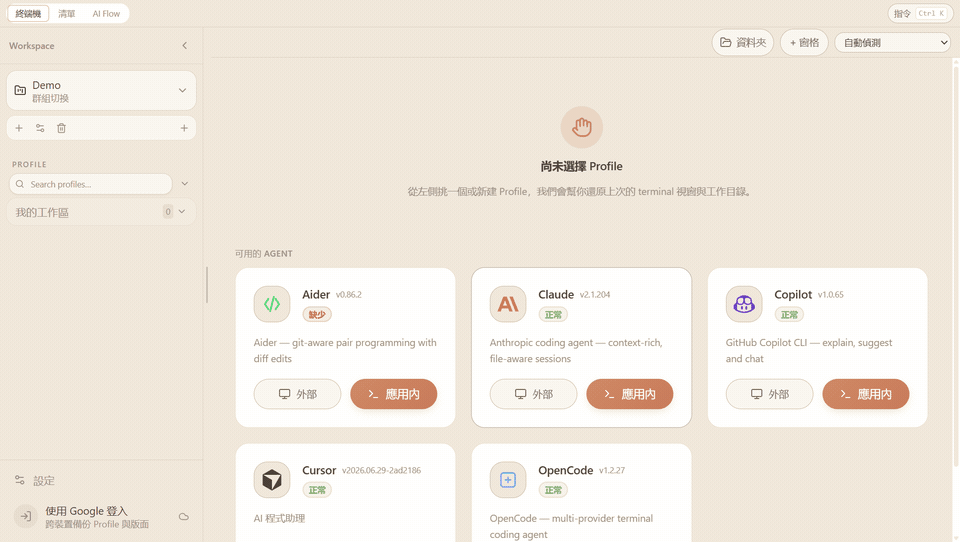The image size is (960, 542).
Task: Launch Copilot in-app with 應用內 button
Action: point(866,394)
